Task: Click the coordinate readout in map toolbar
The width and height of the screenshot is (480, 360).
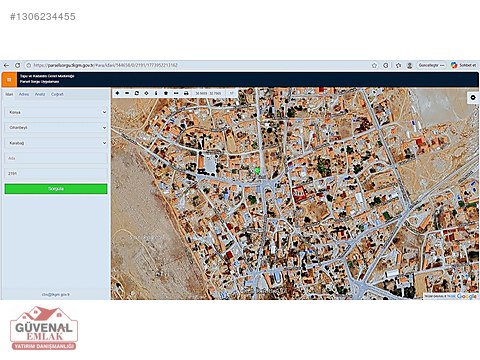Action: [x=208, y=93]
